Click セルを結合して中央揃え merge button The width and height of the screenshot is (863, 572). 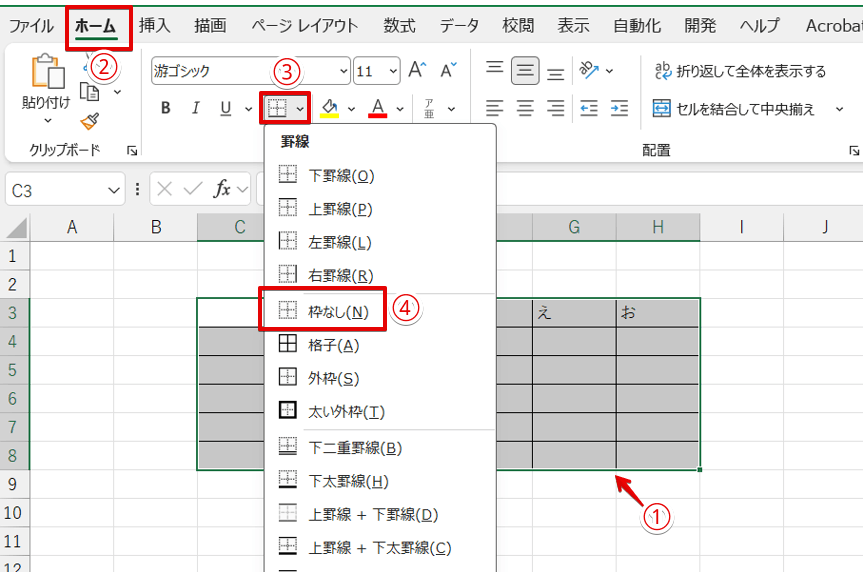pyautogui.click(x=733, y=109)
